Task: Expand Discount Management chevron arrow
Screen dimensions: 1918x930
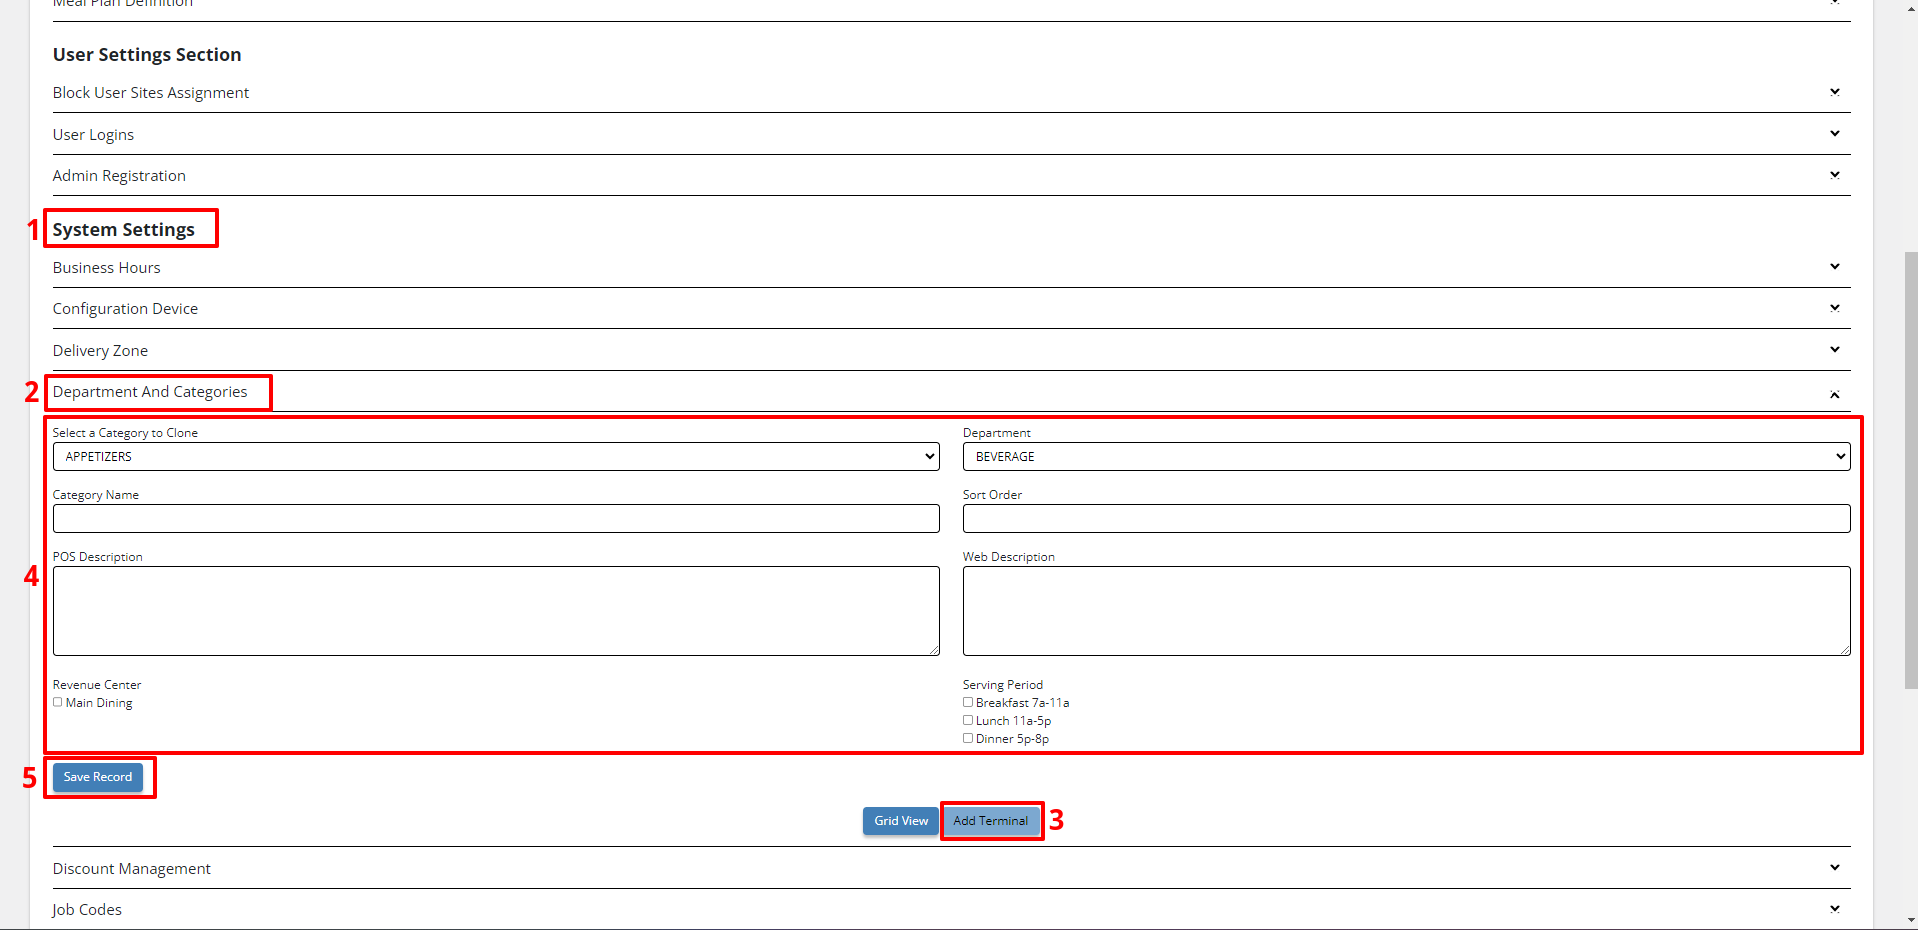Action: coord(1834,868)
